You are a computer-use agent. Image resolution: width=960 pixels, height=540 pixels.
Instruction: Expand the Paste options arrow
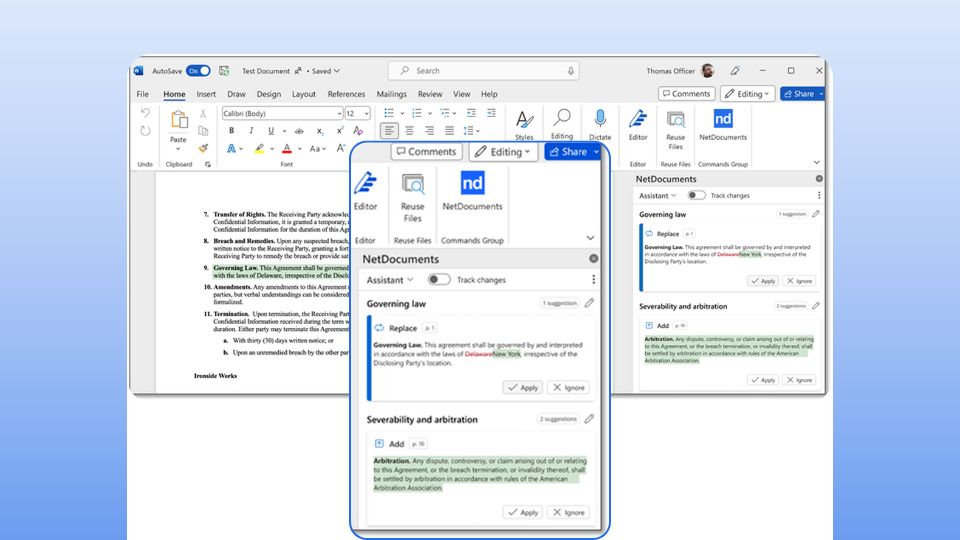coord(178,149)
